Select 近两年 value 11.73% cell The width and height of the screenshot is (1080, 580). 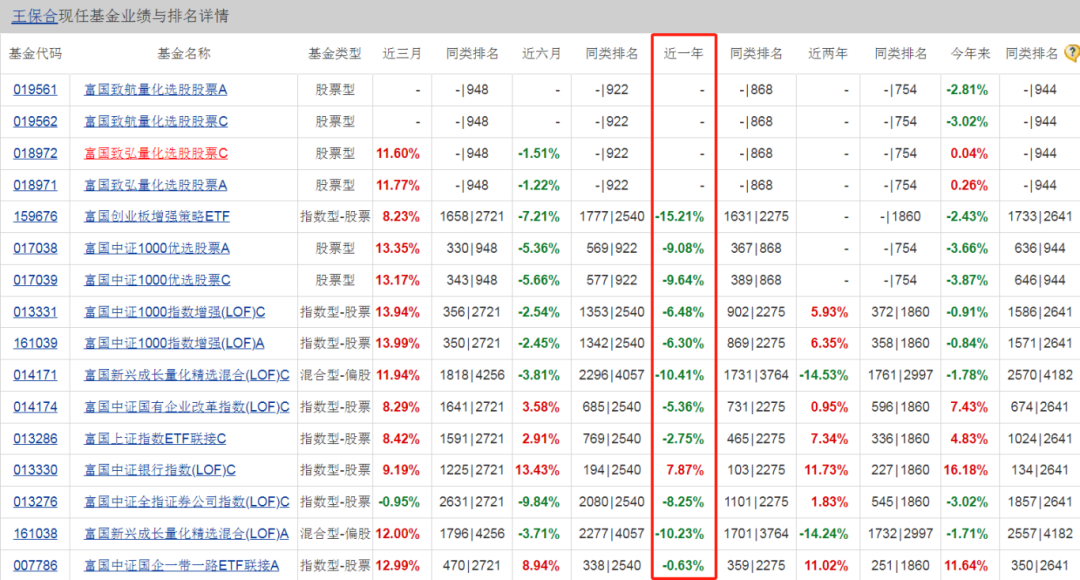tap(828, 470)
